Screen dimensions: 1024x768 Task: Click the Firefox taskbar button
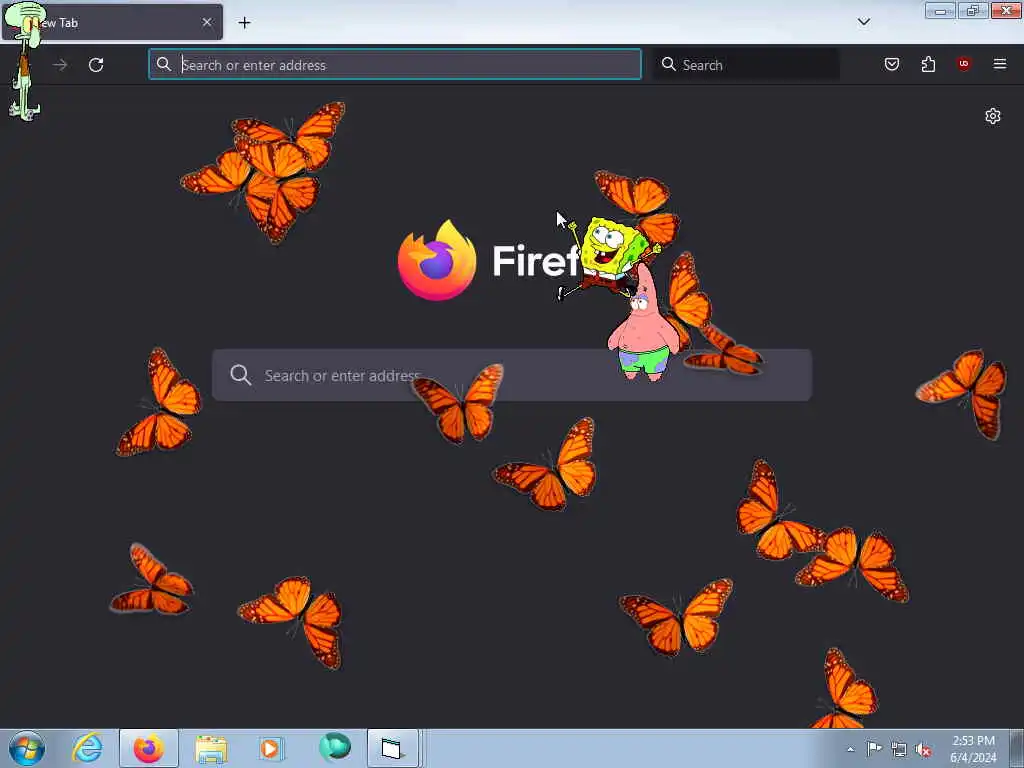point(149,748)
